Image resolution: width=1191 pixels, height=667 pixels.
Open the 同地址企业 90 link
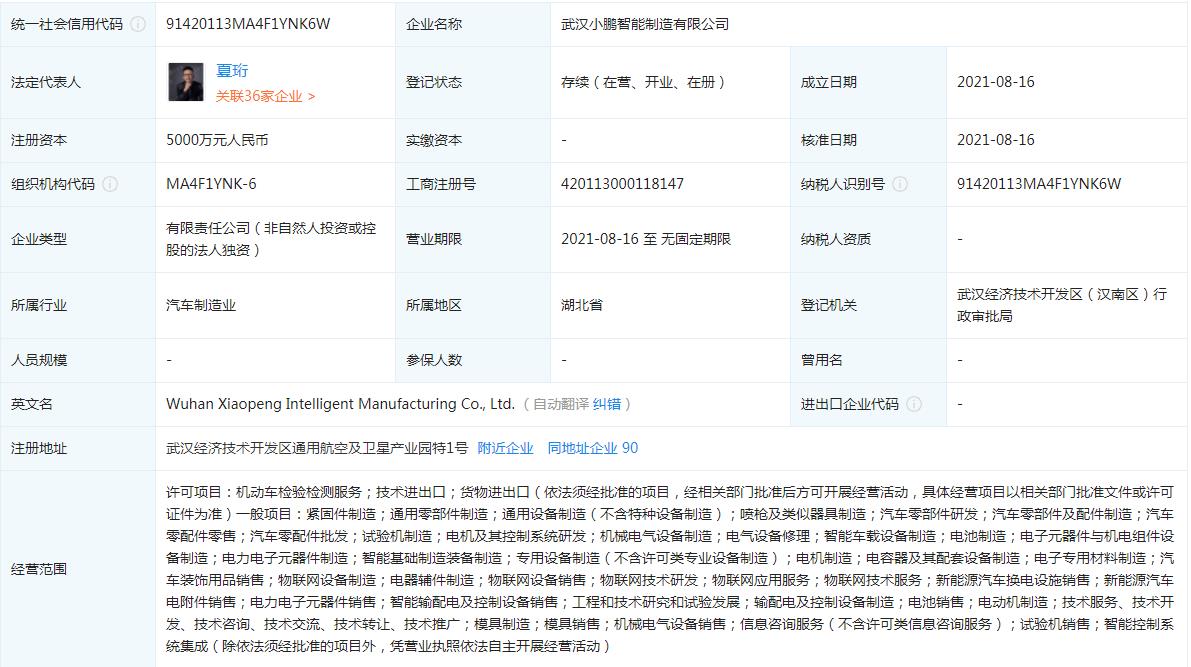[x=592, y=448]
